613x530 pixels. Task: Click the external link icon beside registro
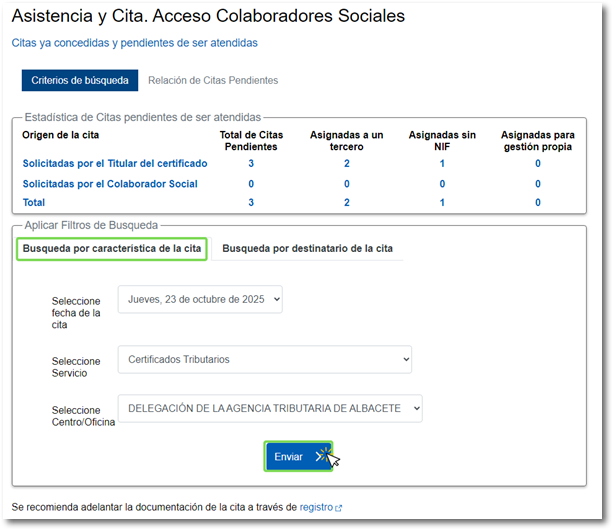(338, 508)
